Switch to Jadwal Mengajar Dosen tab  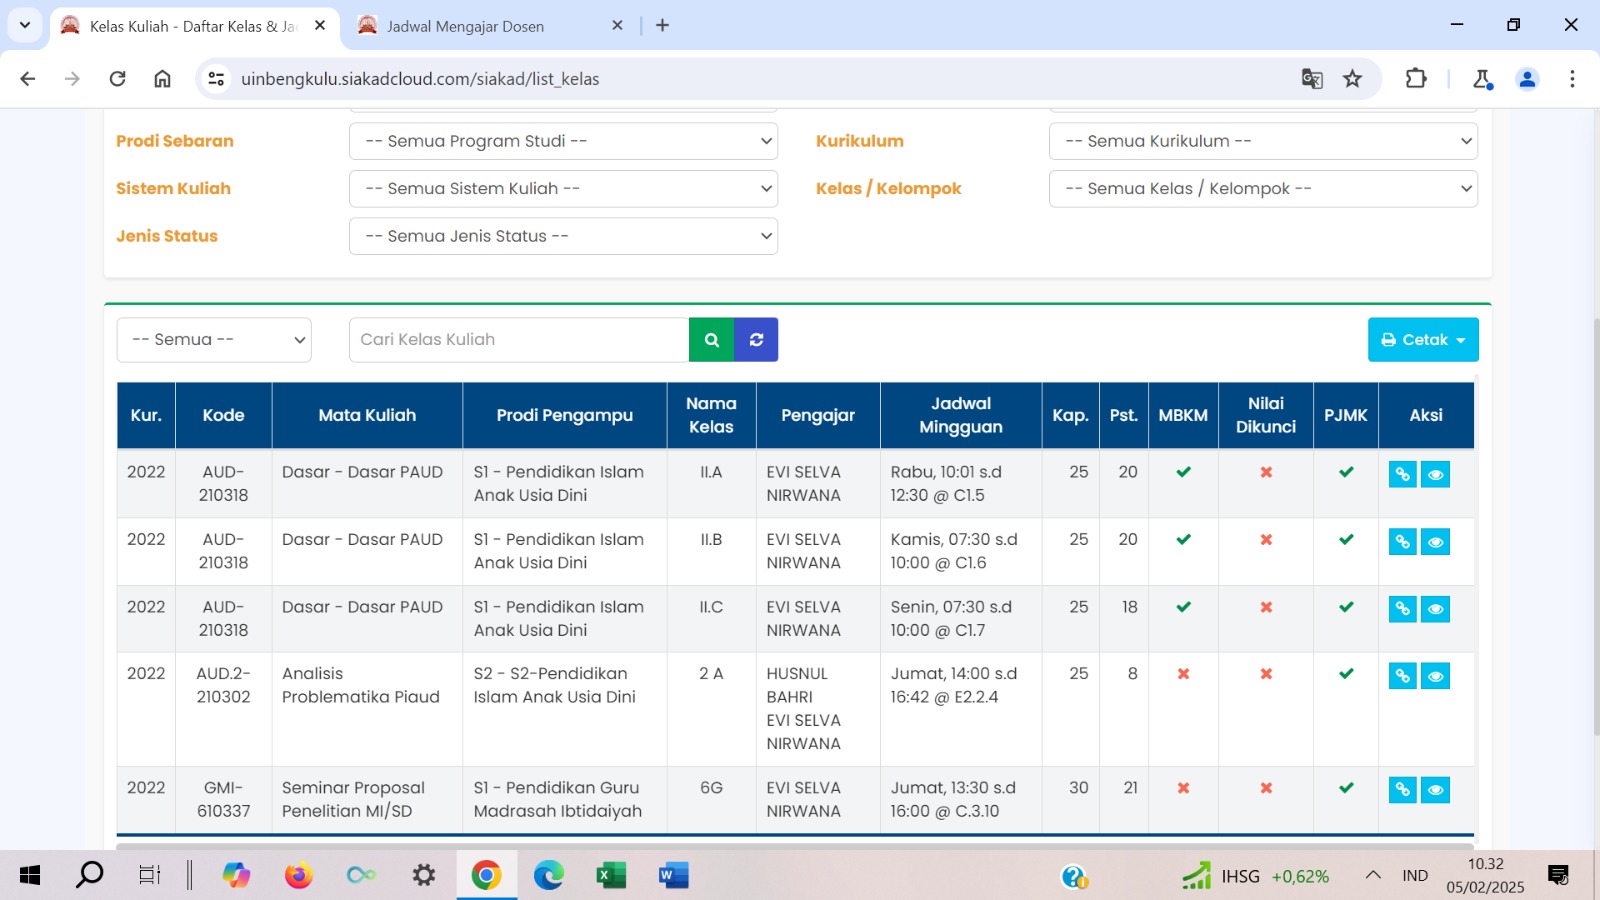coord(480,26)
